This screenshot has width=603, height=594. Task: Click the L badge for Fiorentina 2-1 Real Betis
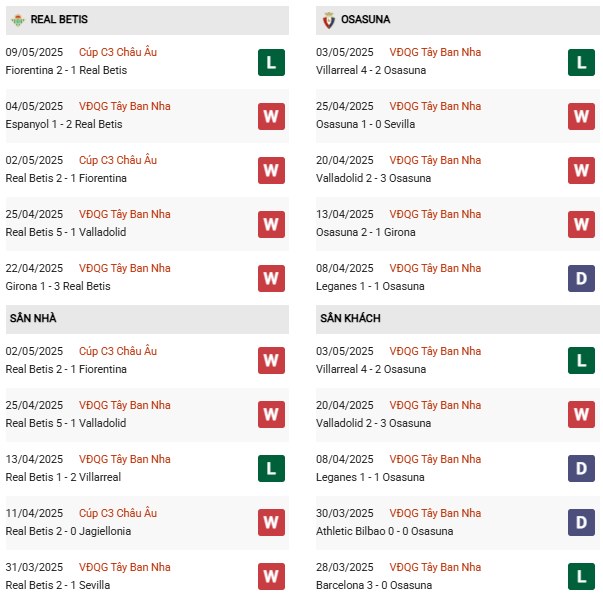pos(271,62)
